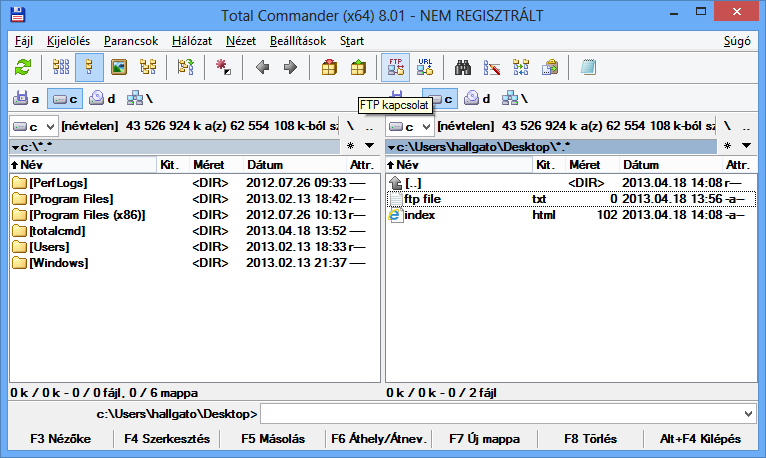Show the directory tree view icon
Viewport: 766px width, 458px height.
[x=148, y=67]
